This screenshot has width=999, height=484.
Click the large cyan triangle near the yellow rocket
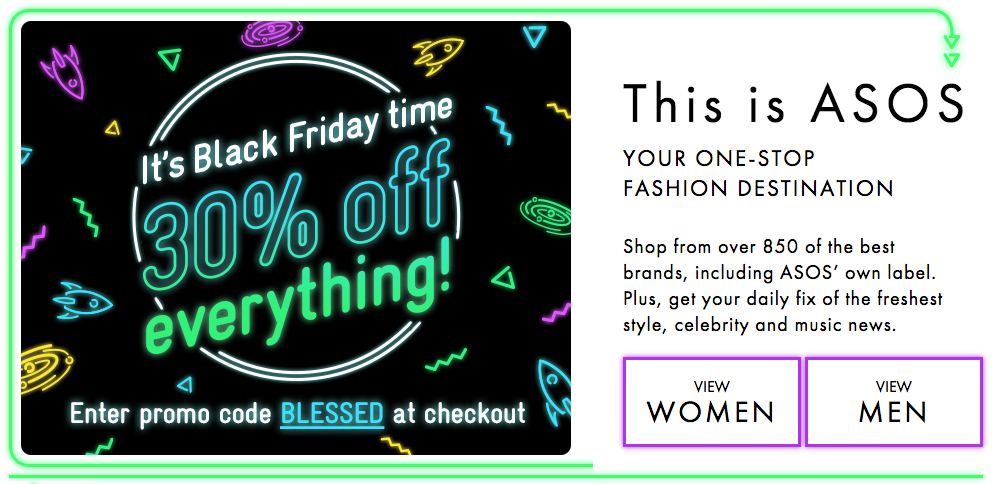534,36
